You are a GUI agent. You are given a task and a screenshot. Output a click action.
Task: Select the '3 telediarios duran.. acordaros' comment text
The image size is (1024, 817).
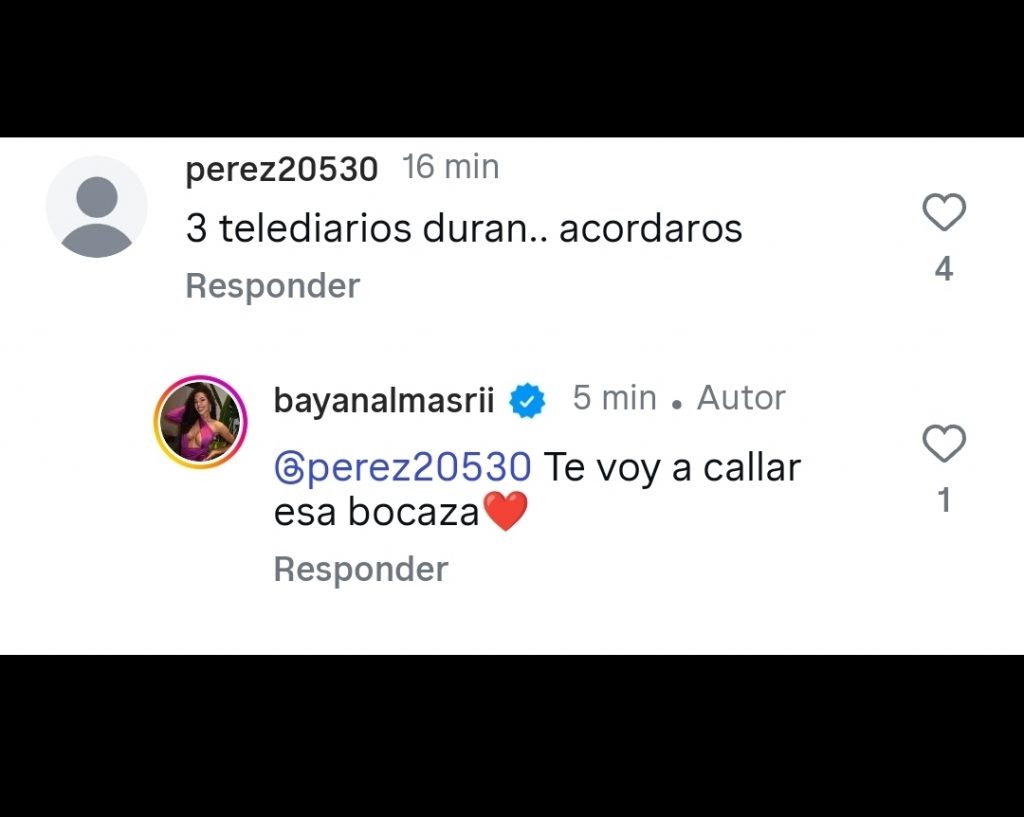[x=464, y=229]
